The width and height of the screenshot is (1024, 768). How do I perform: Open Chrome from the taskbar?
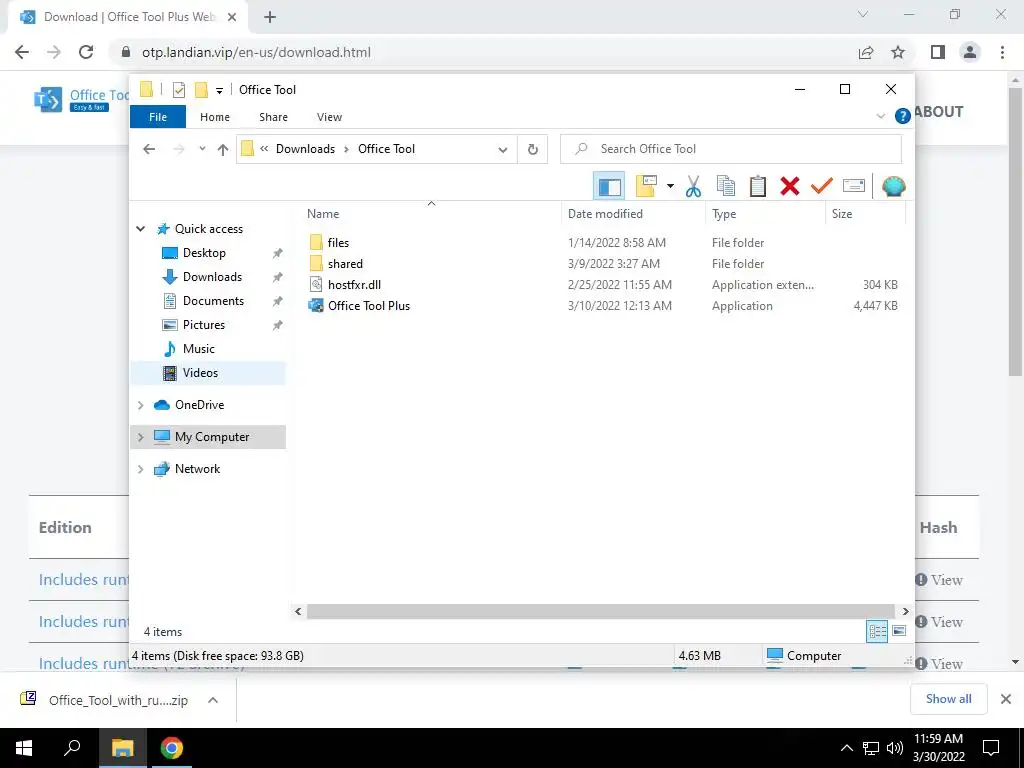pyautogui.click(x=172, y=748)
